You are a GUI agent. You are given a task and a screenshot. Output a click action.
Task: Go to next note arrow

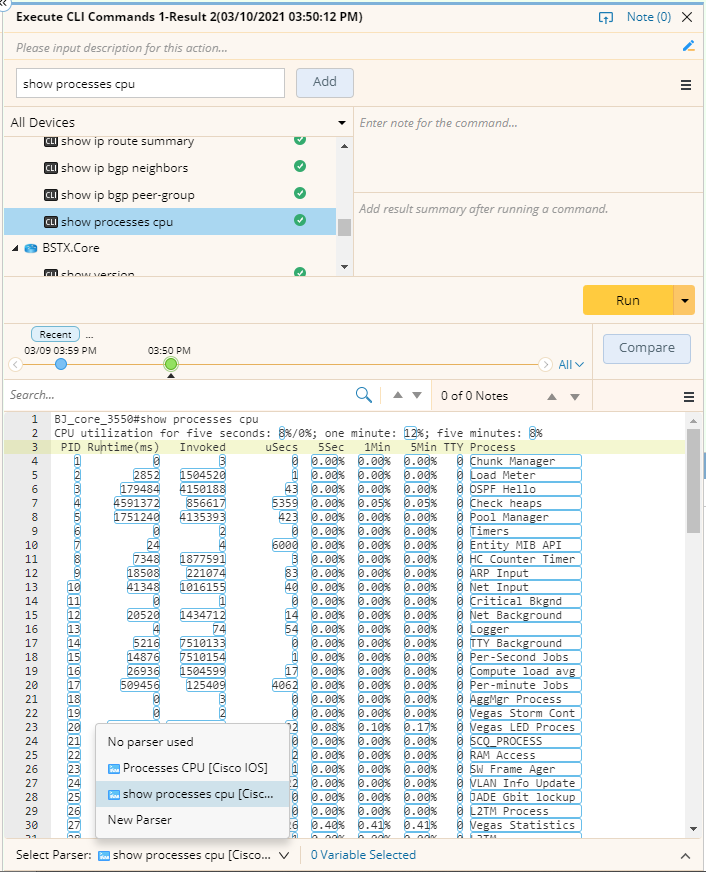pos(575,397)
